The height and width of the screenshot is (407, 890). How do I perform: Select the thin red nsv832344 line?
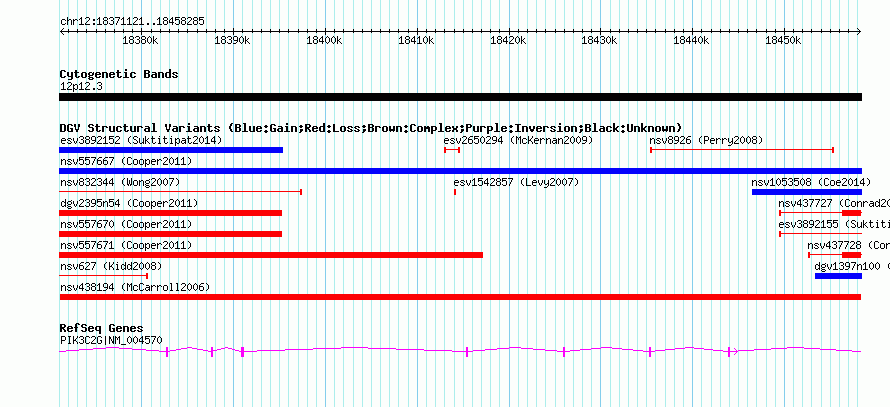pos(180,192)
